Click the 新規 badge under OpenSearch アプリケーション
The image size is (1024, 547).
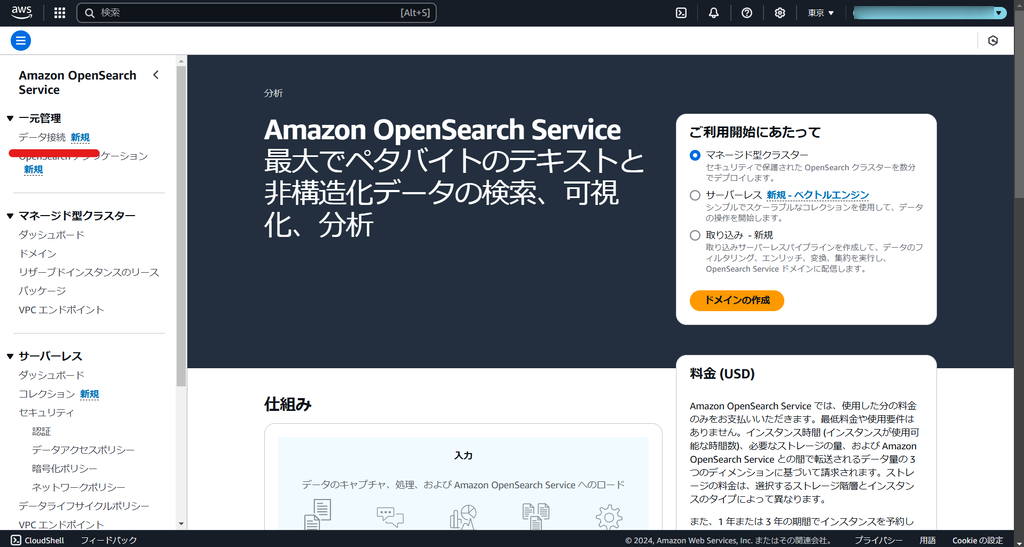click(x=33, y=169)
